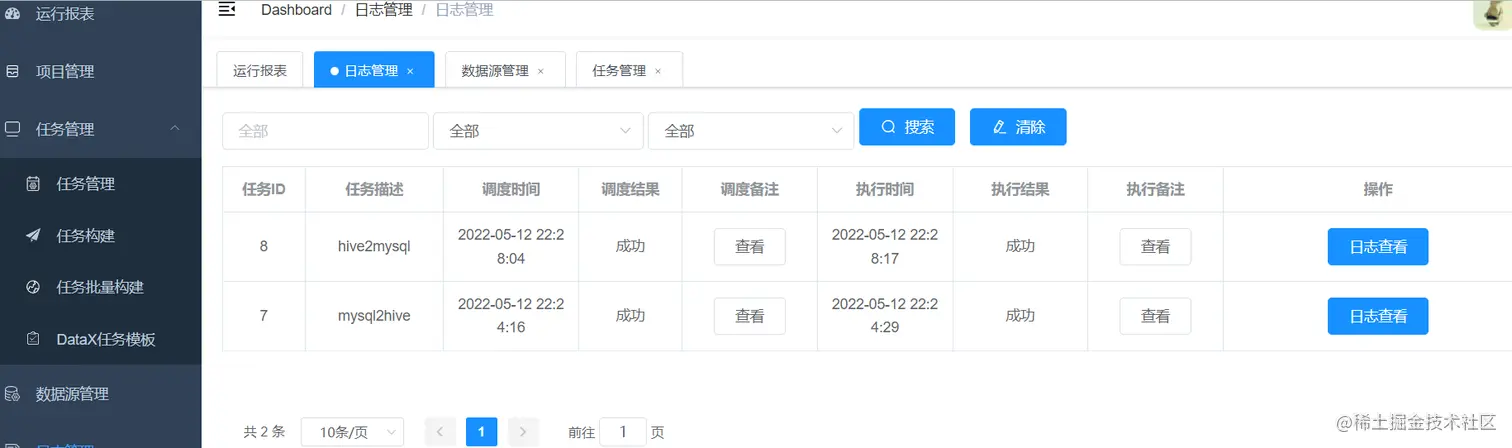The width and height of the screenshot is (1512, 448).
Task: Open the third 全部 filter dropdown
Action: pos(751,131)
